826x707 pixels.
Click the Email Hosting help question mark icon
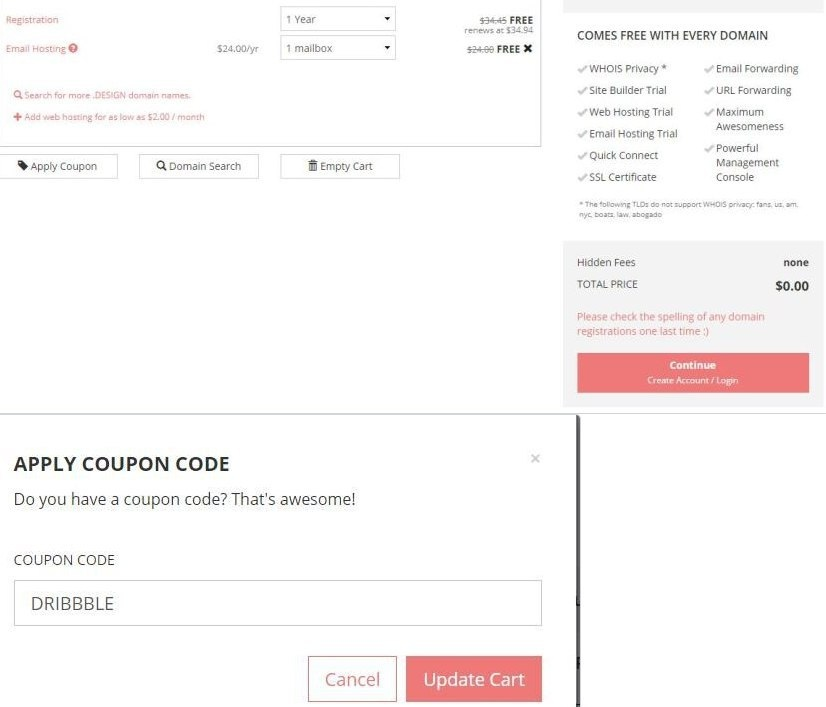[x=73, y=48]
